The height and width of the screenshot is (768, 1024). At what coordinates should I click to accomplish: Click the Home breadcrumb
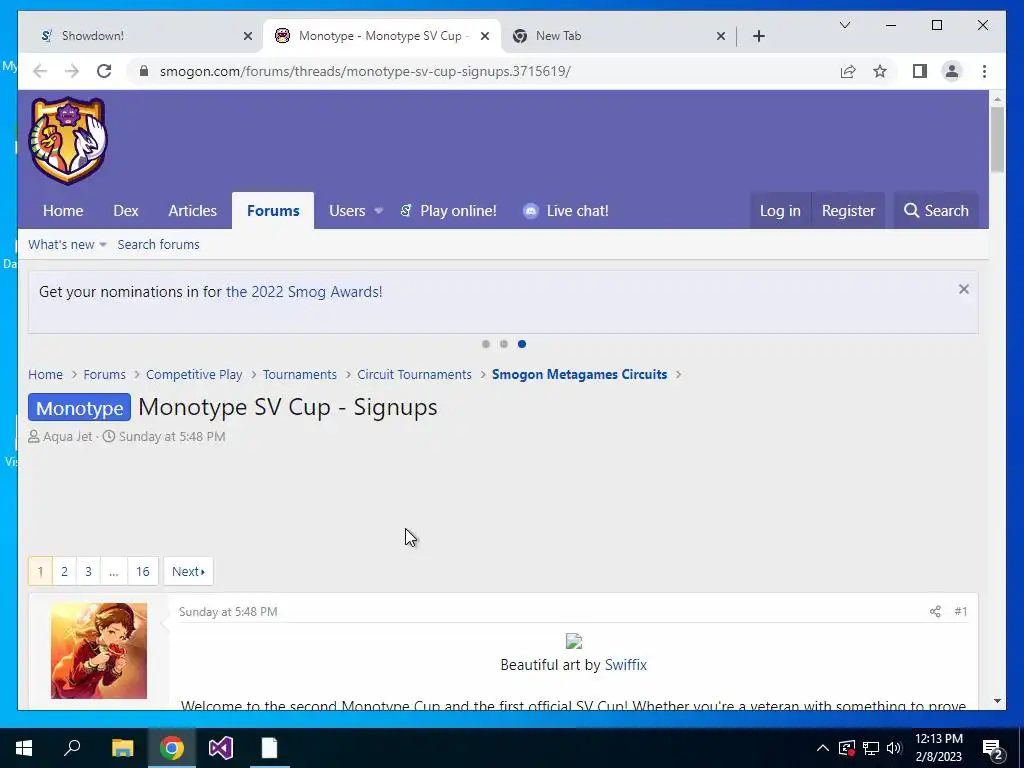point(45,375)
